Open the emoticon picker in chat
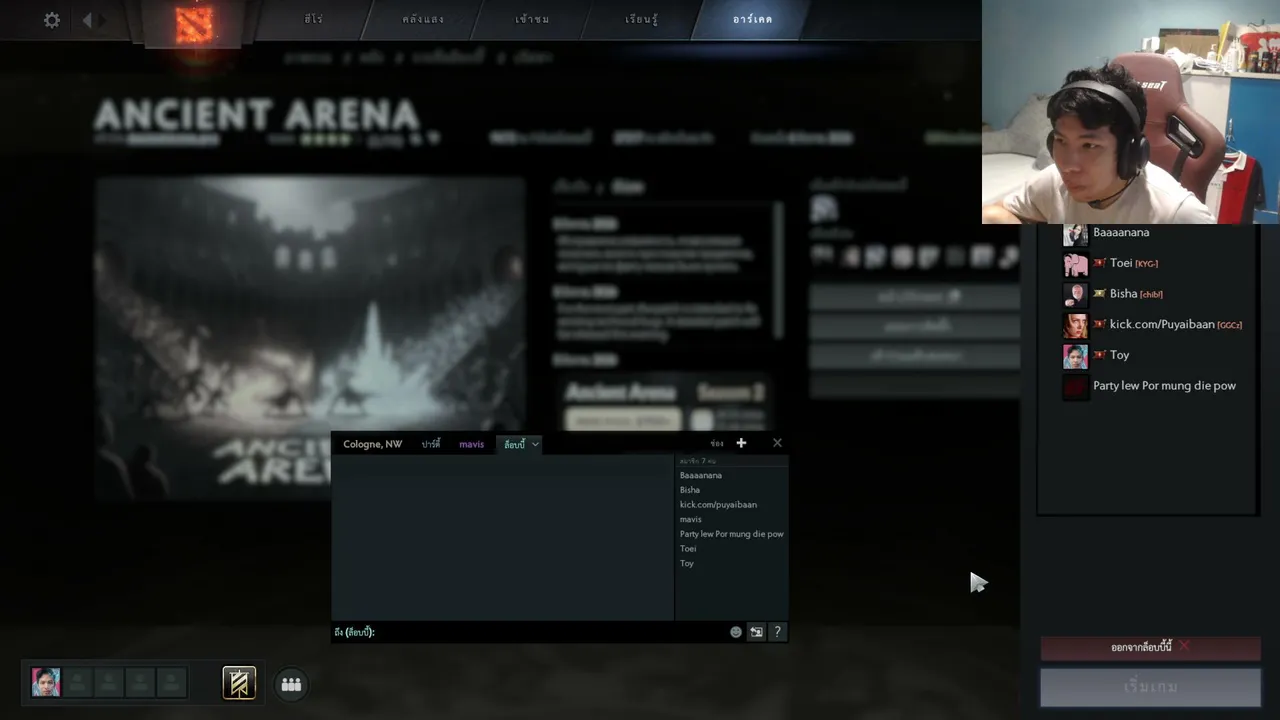The image size is (1280, 720). pos(736,632)
